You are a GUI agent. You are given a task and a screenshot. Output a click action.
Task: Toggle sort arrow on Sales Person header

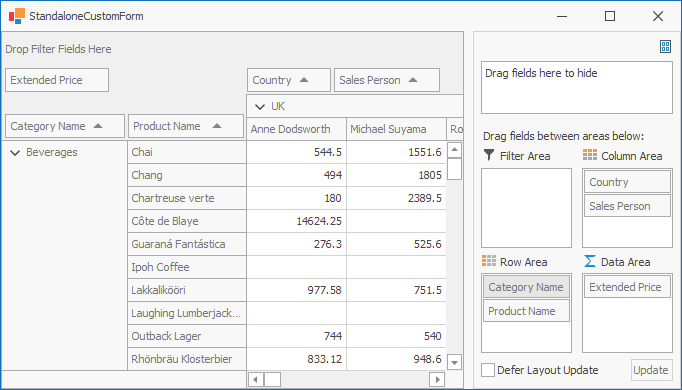click(413, 80)
